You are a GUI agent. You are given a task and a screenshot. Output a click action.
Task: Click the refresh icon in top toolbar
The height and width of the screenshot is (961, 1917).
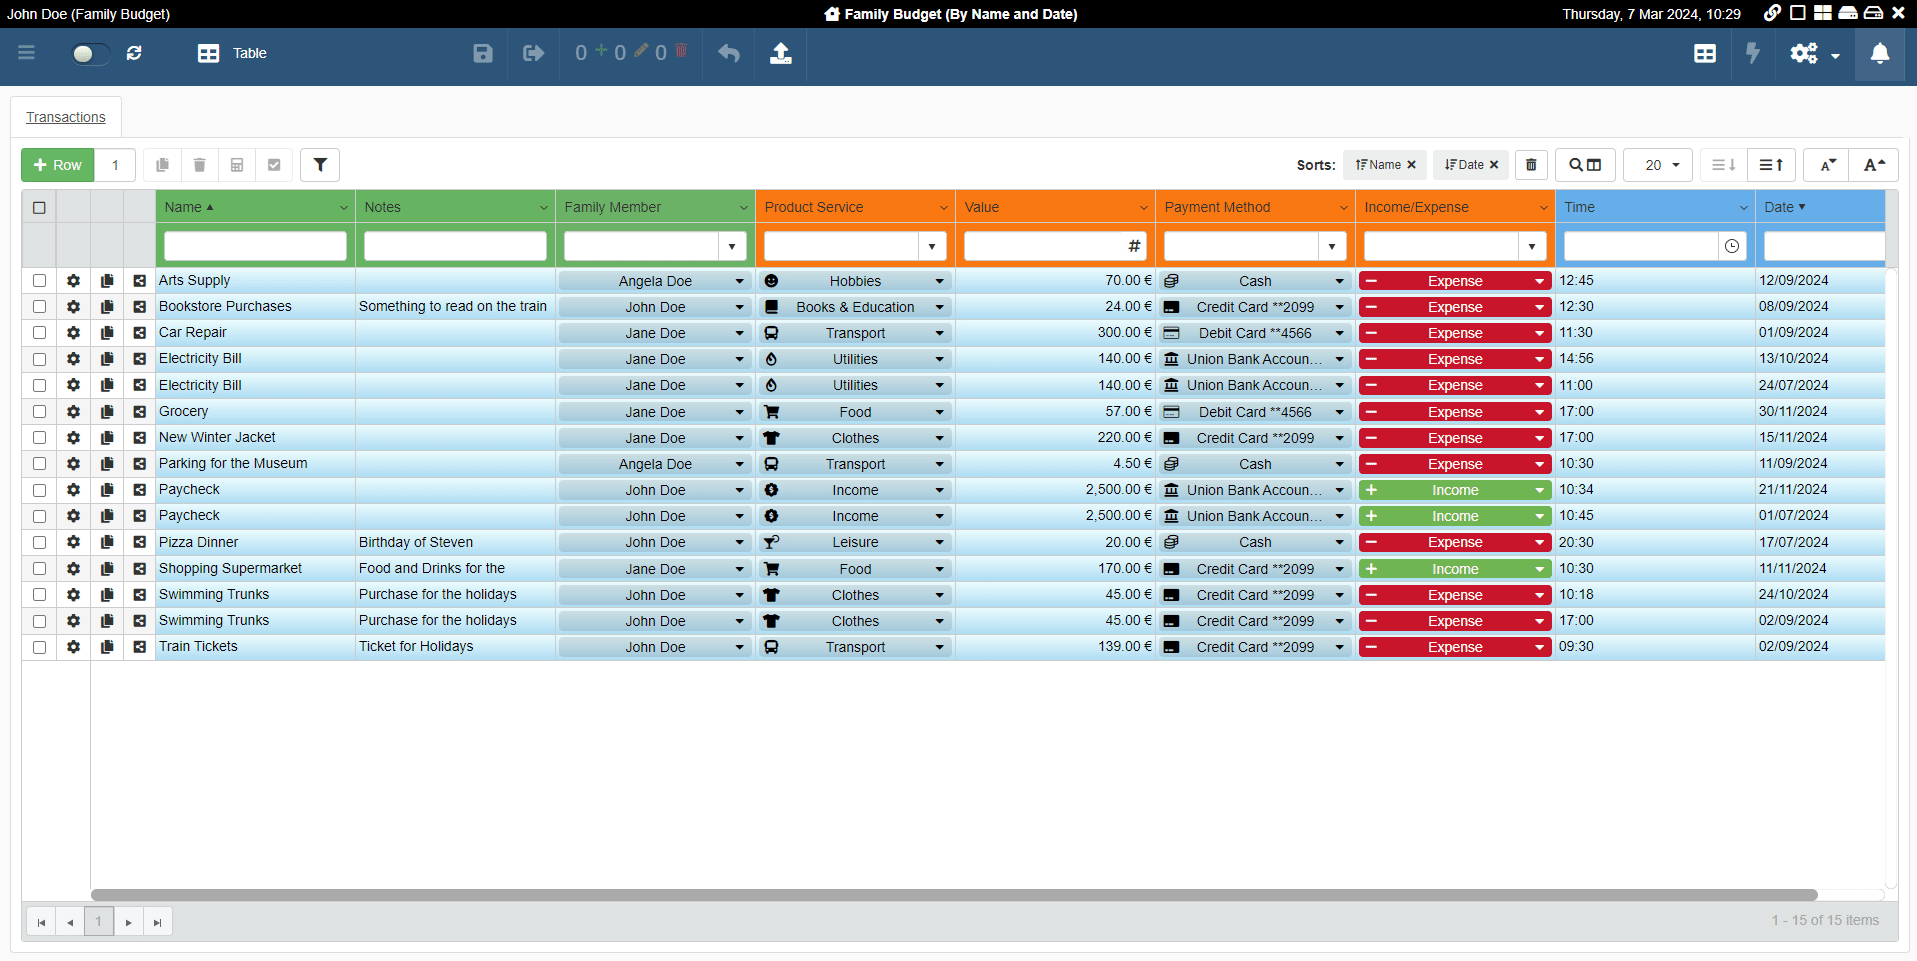click(134, 53)
